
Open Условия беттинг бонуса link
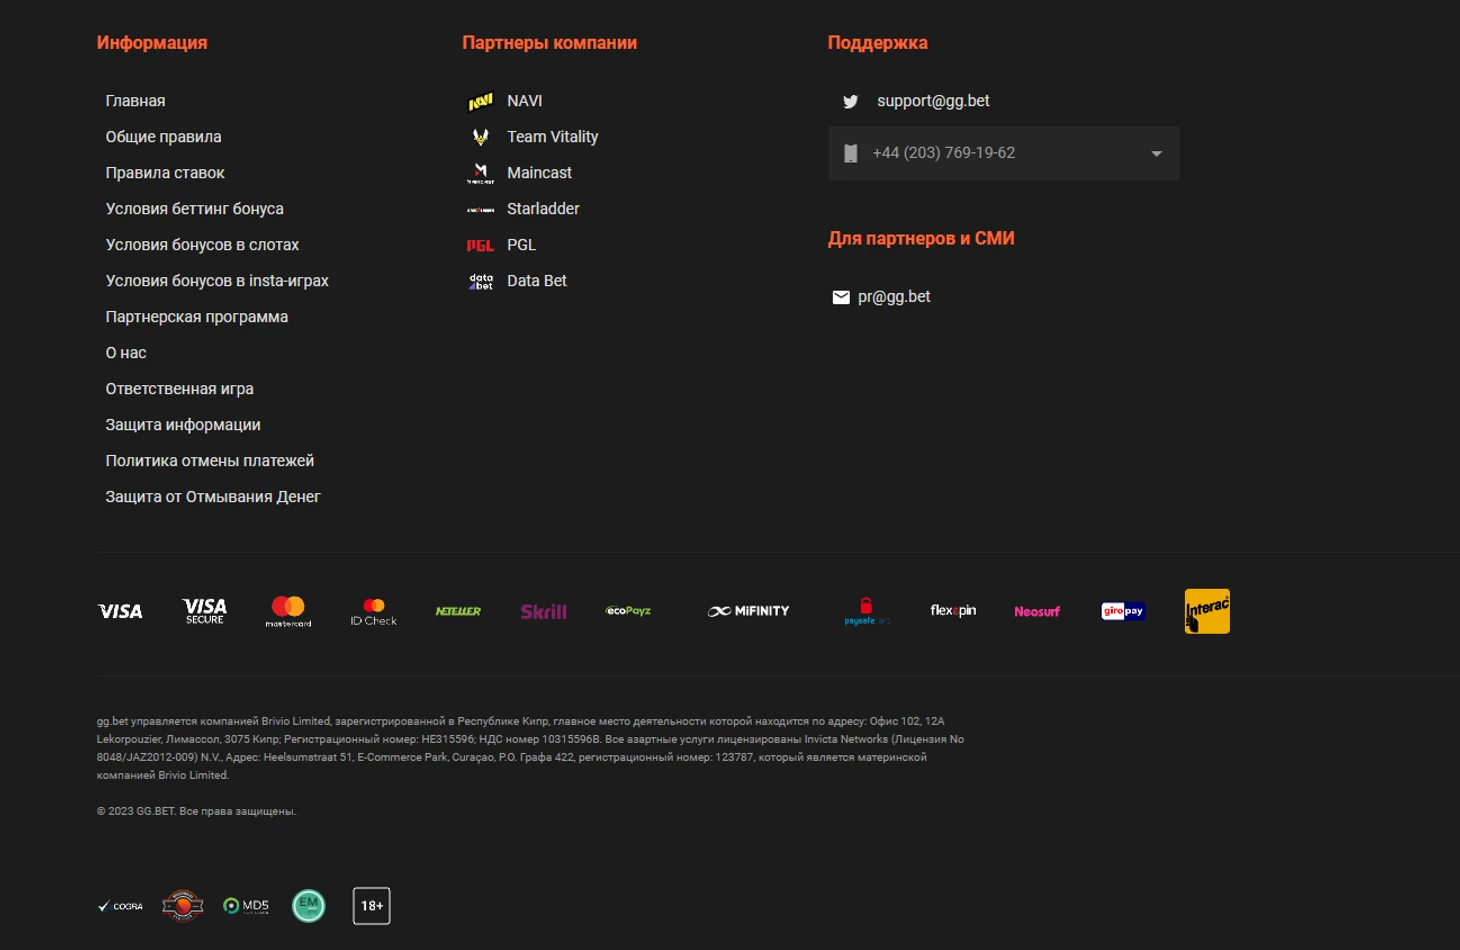(195, 209)
